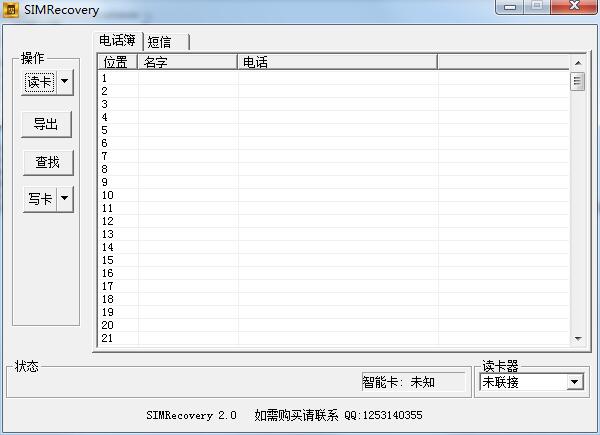This screenshot has width=600, height=435.
Task: Select phonebook row 17
Action: click(334, 287)
